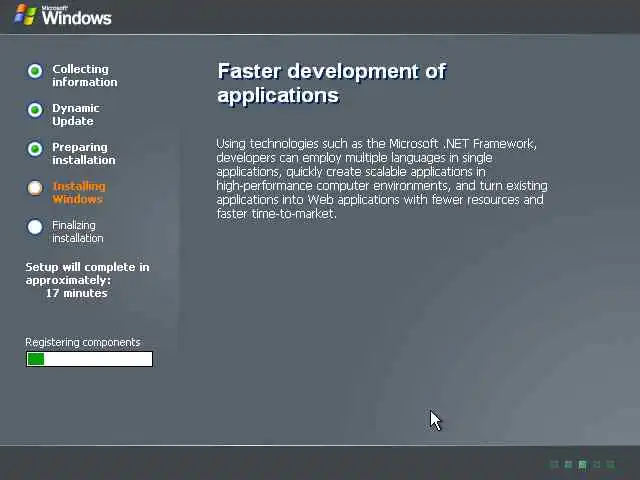Click the orange 'Installing Windows' step label
The width and height of the screenshot is (640, 480).
tap(79, 193)
